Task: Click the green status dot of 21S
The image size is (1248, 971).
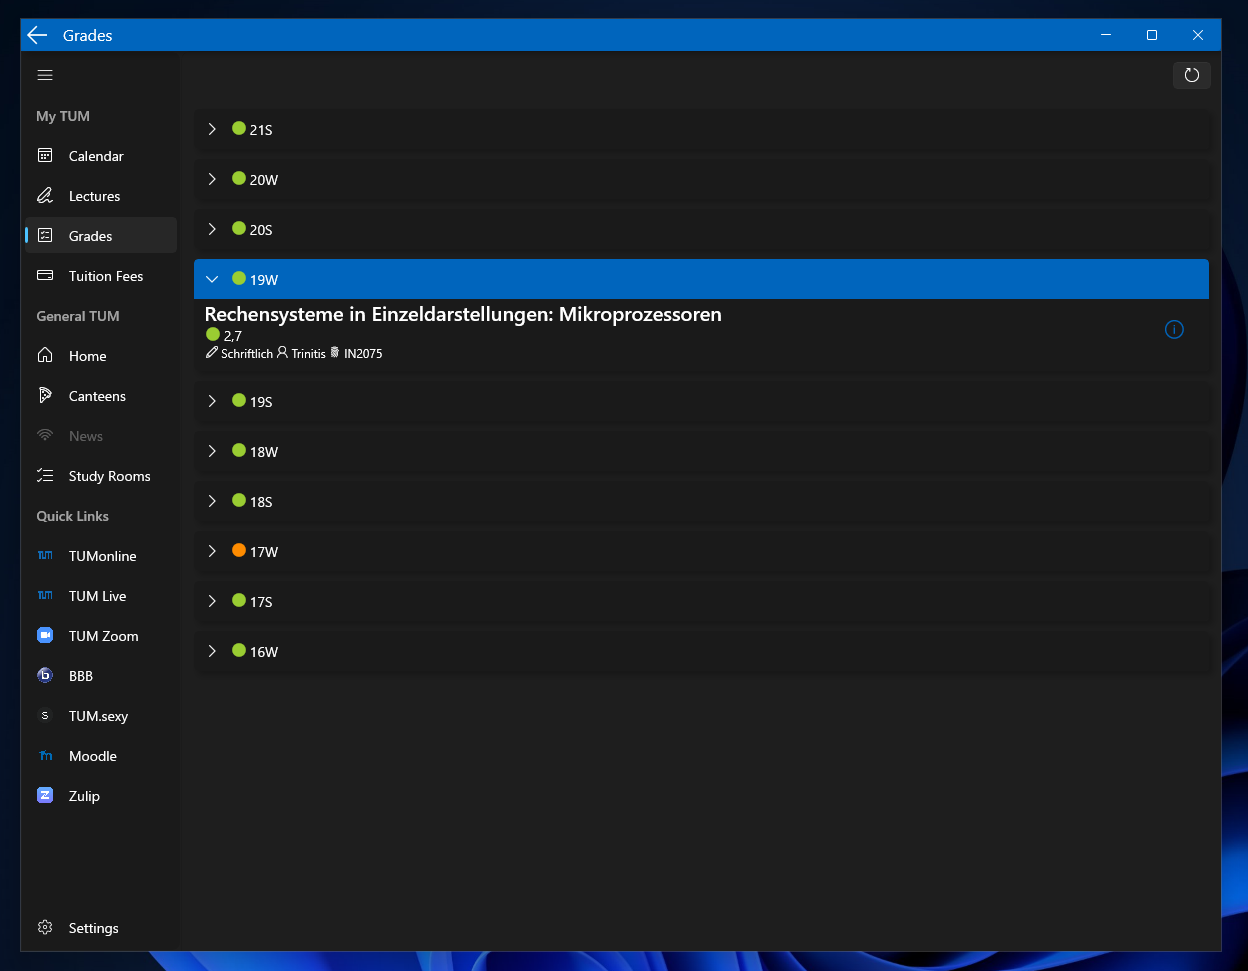Action: click(x=239, y=128)
